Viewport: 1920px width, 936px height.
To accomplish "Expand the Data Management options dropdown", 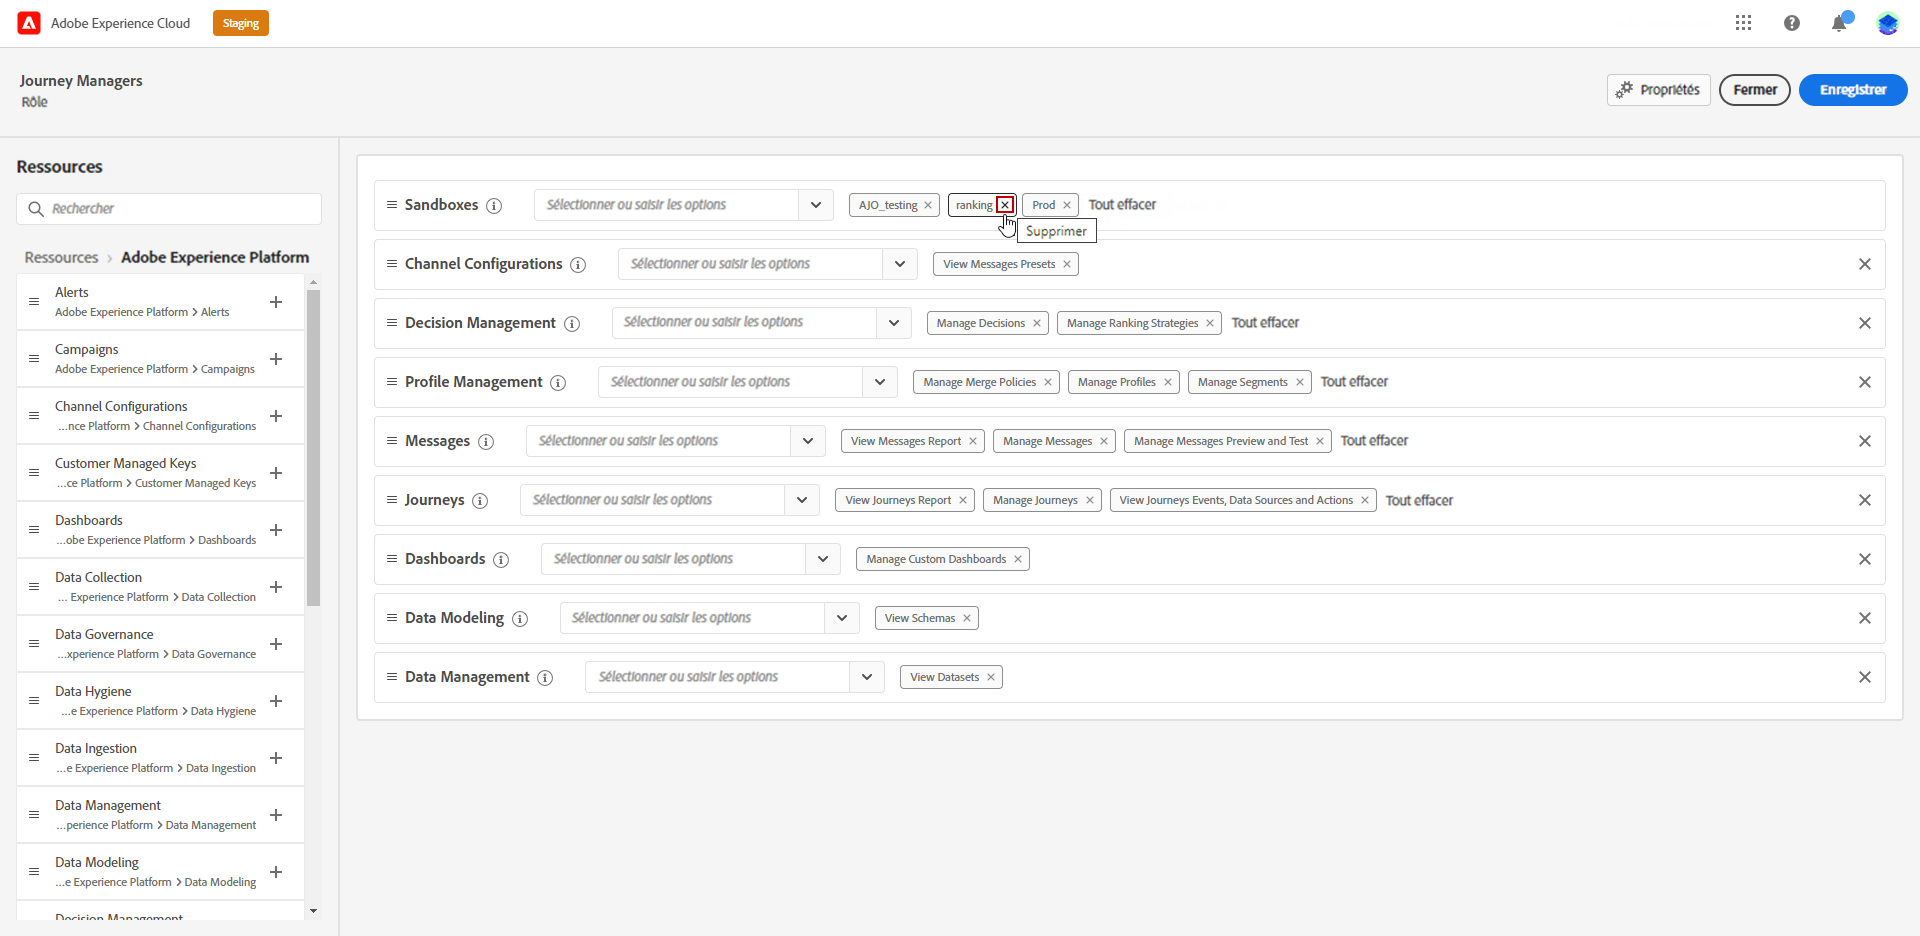I will pyautogui.click(x=867, y=677).
